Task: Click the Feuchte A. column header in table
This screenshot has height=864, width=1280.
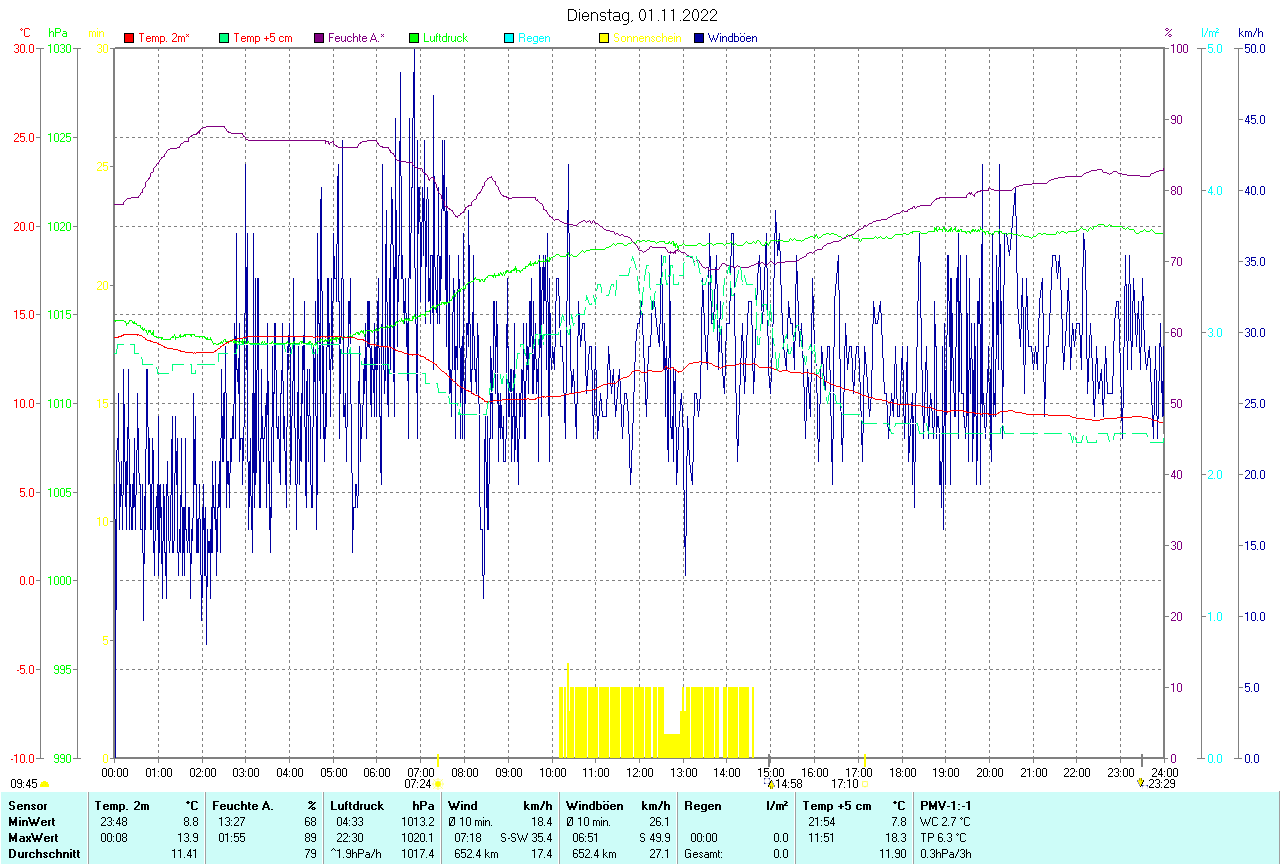Action: click(243, 805)
